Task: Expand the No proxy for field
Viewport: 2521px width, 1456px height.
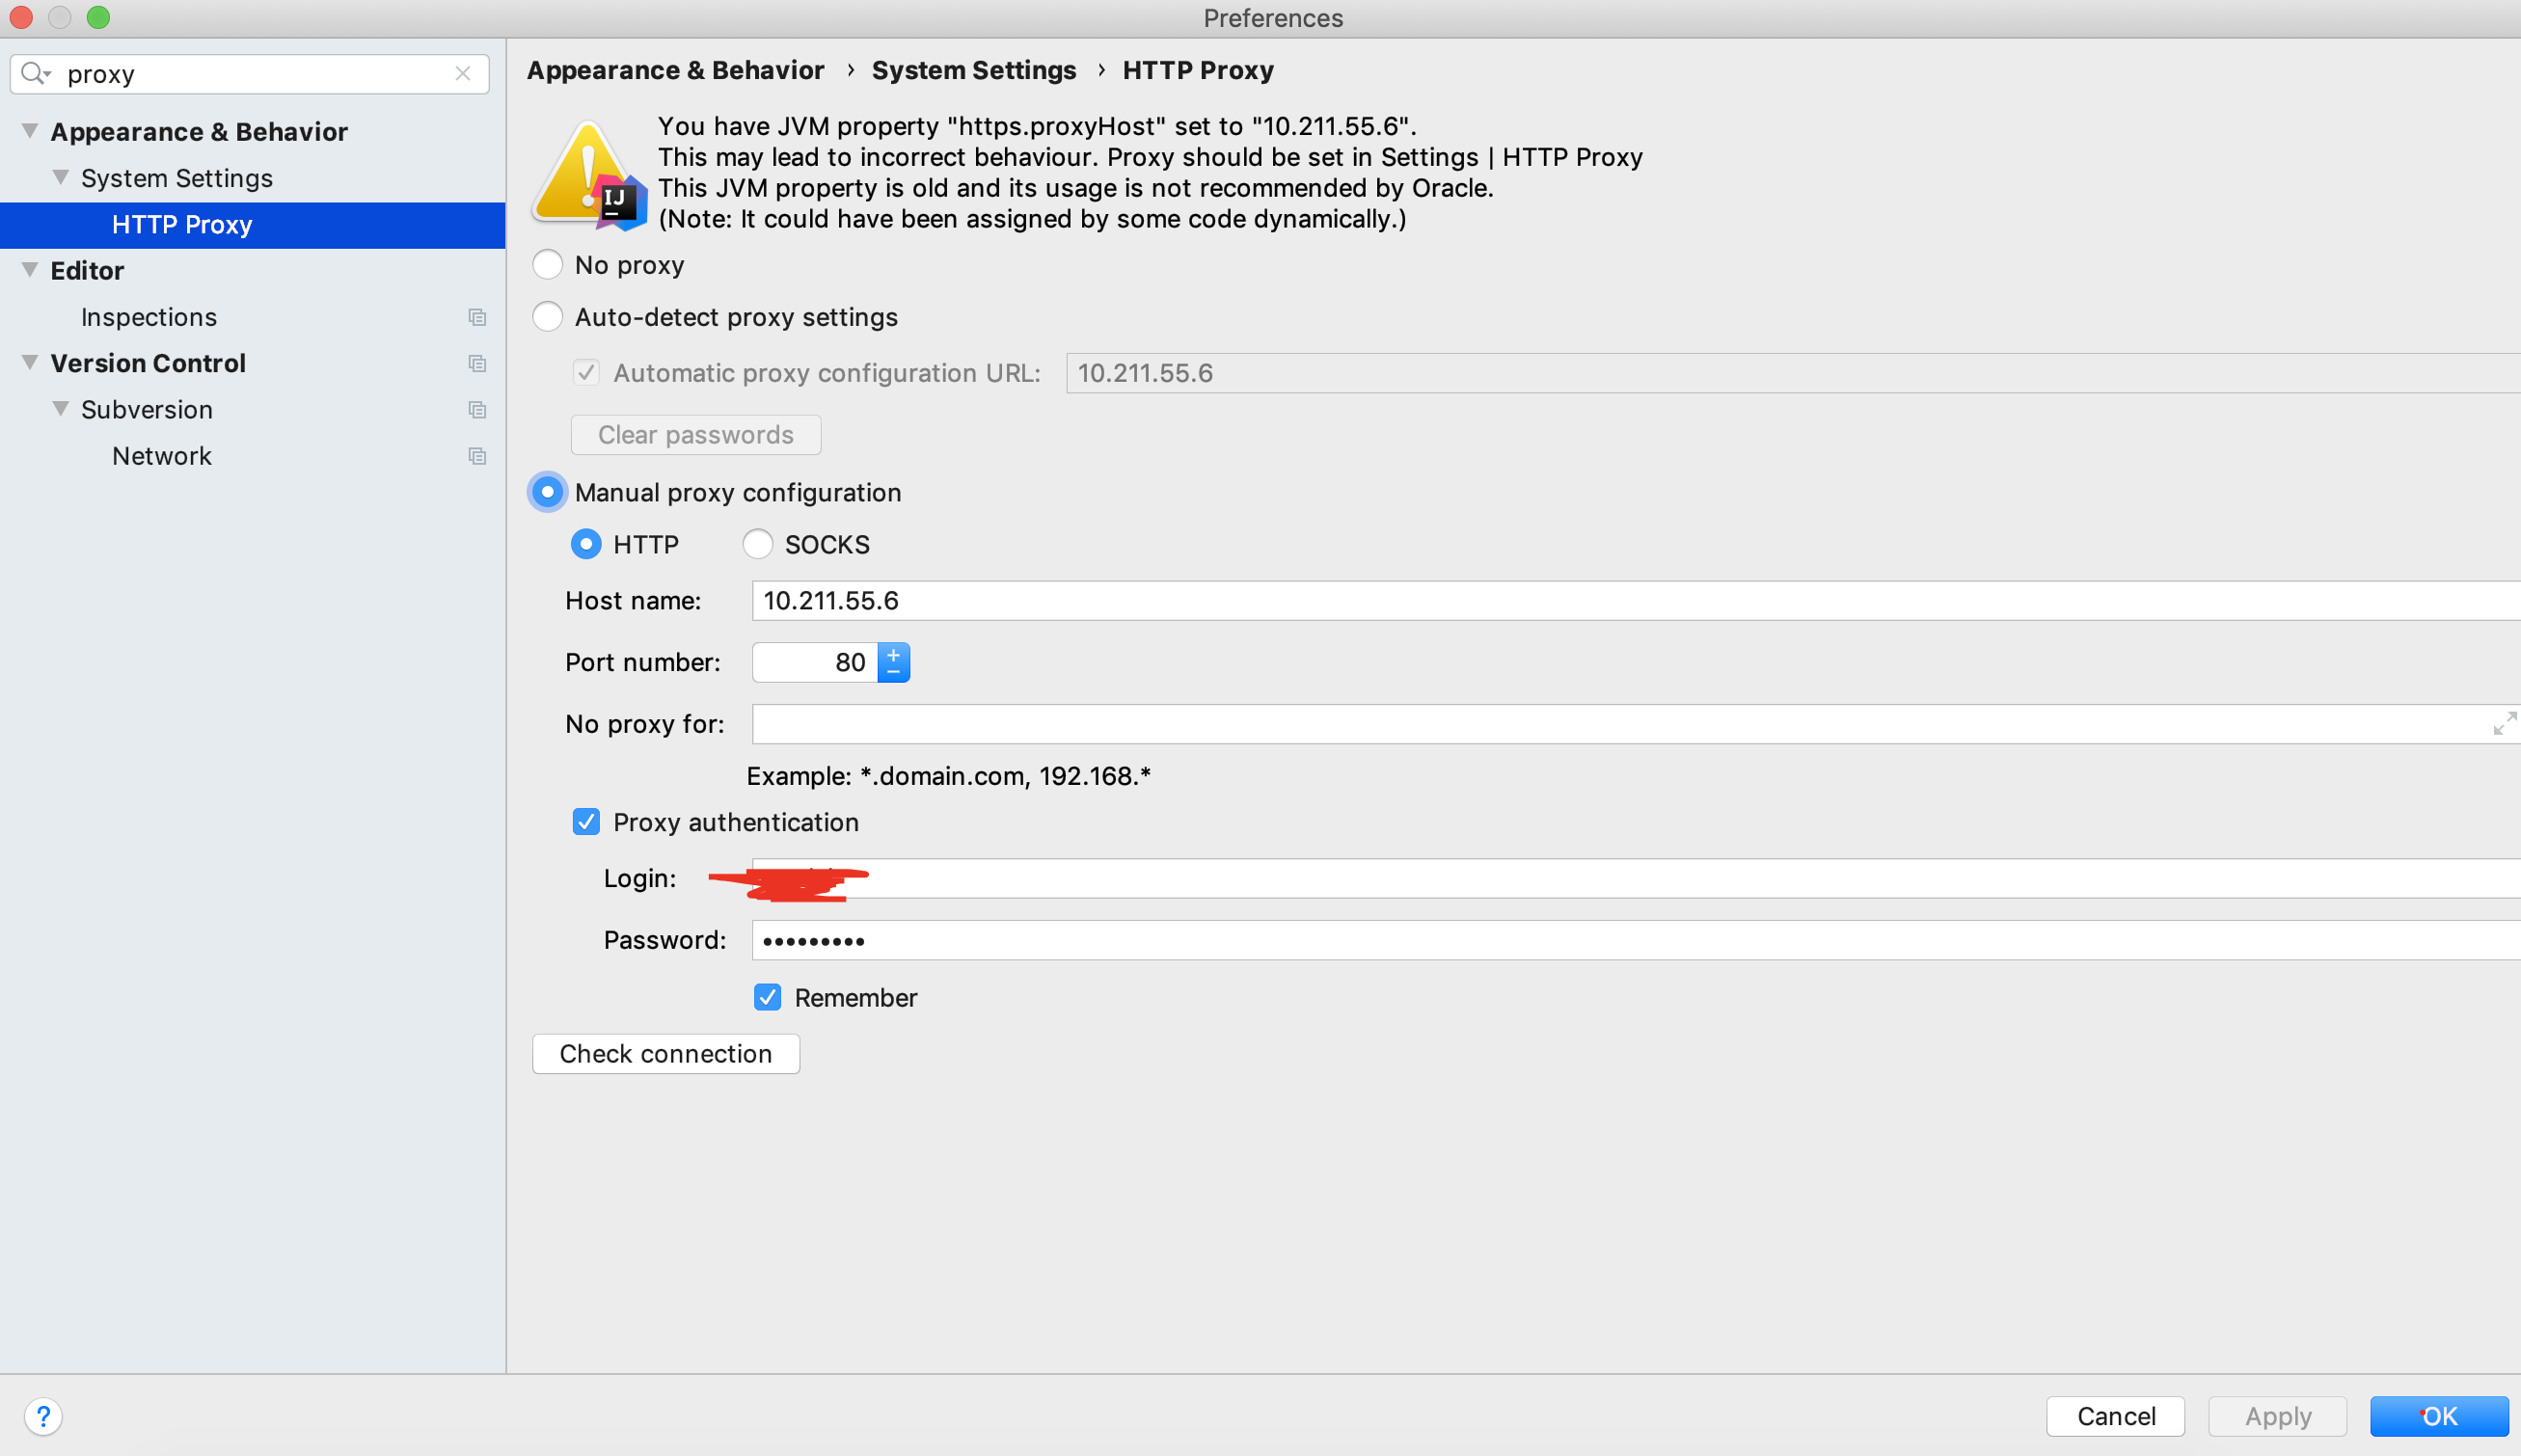Action: tap(2504, 723)
